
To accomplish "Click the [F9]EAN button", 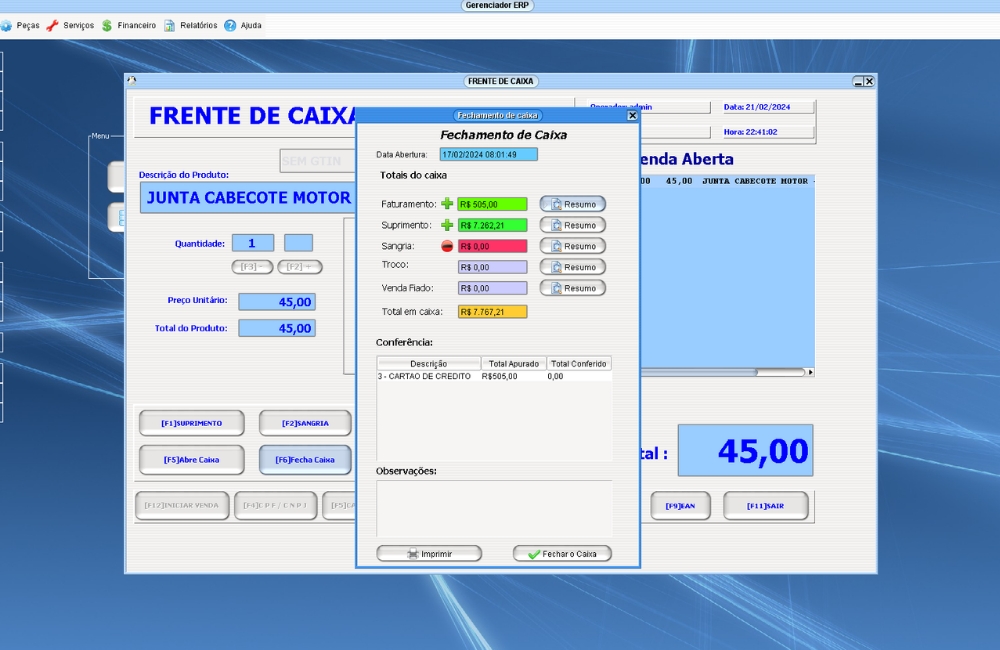I will pyautogui.click(x=680, y=506).
